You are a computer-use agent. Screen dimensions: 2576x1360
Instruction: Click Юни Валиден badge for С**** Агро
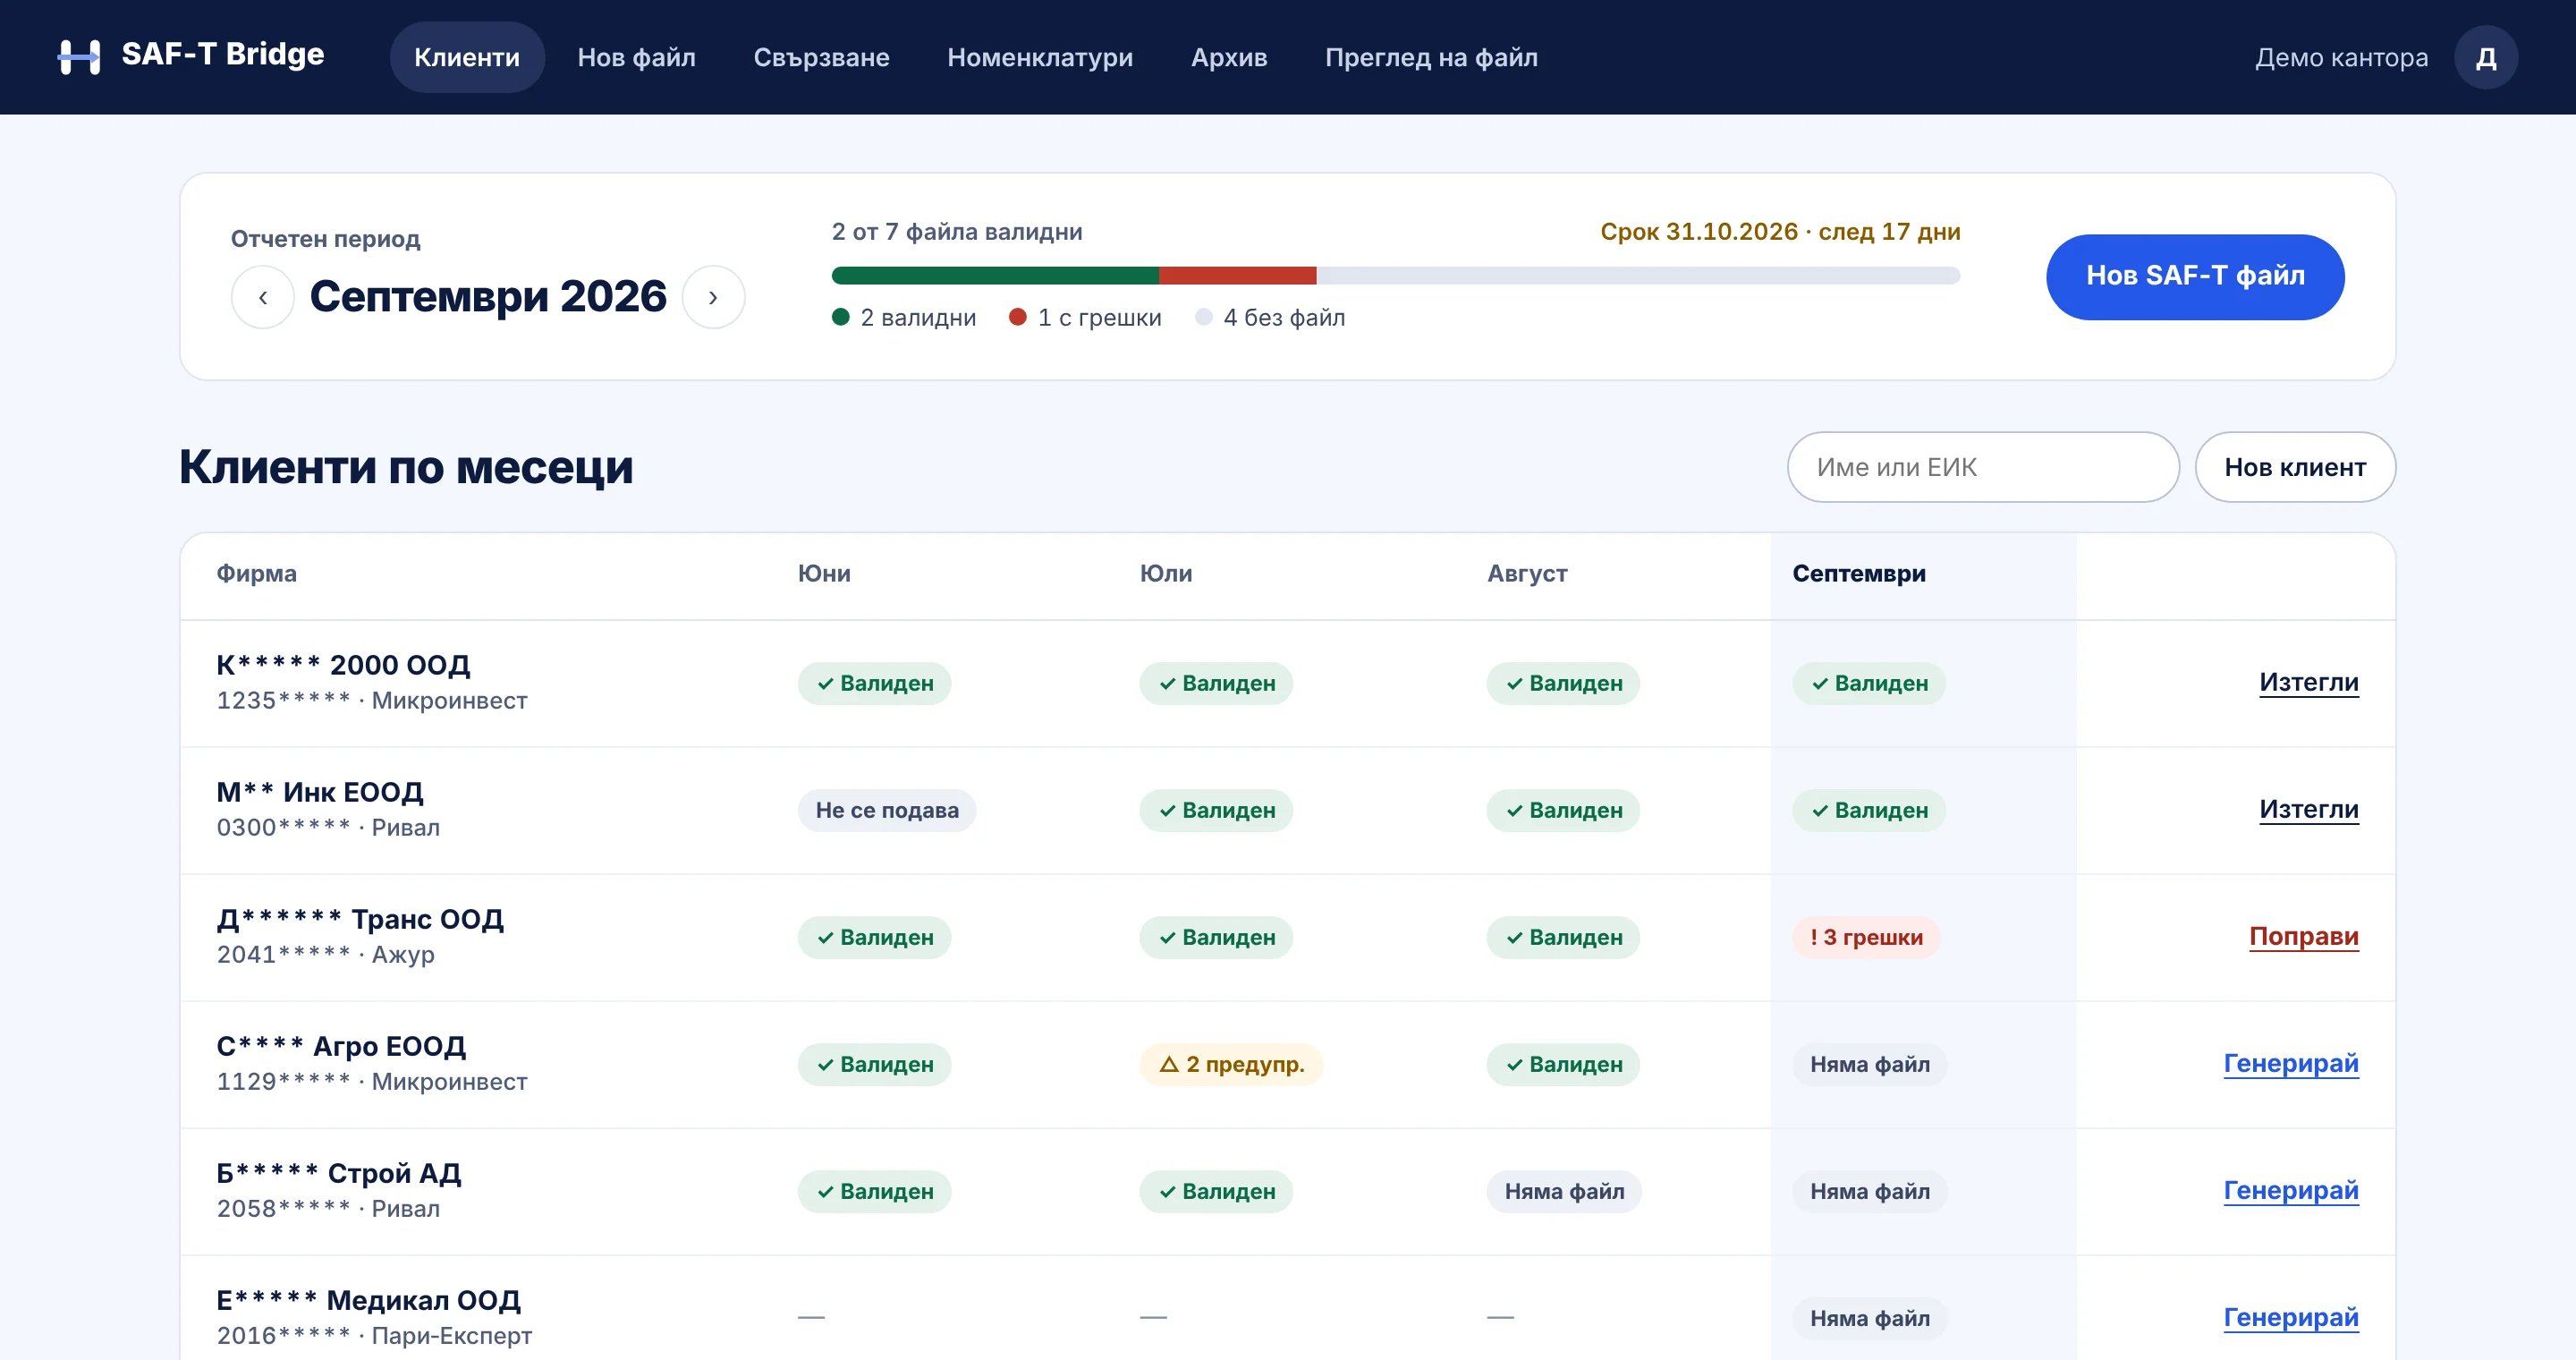(874, 1064)
